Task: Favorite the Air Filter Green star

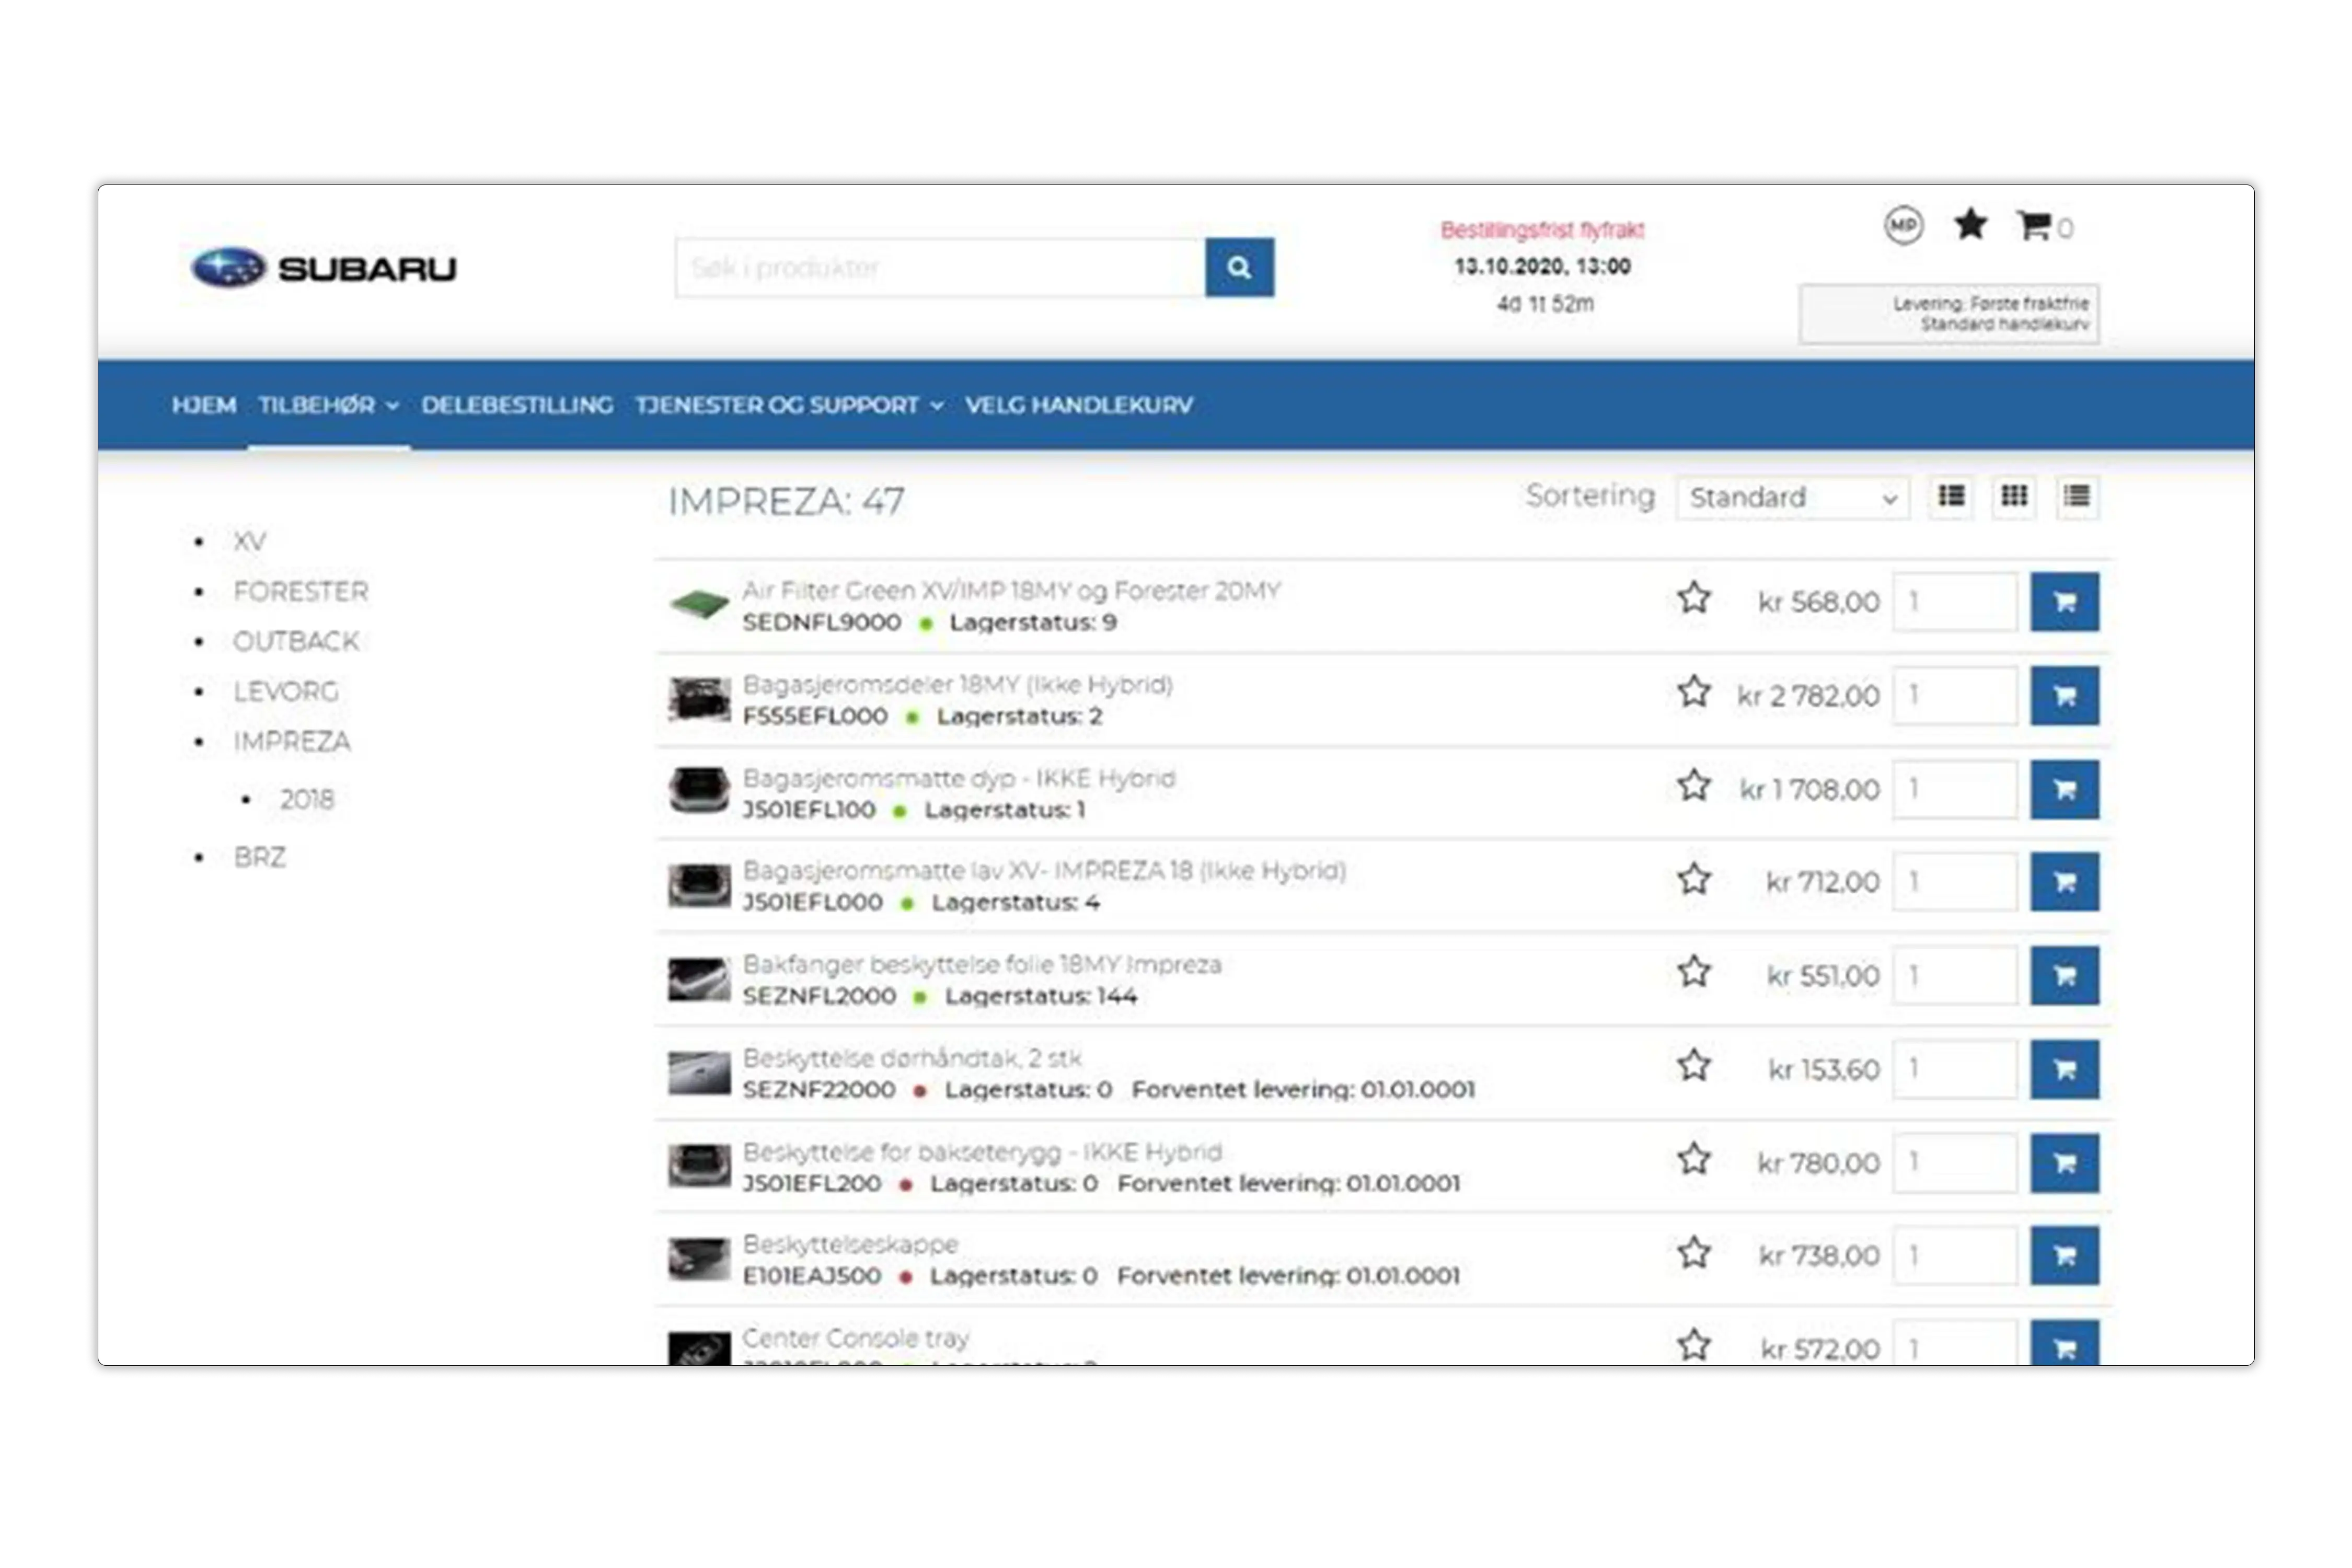Action: [1694, 598]
